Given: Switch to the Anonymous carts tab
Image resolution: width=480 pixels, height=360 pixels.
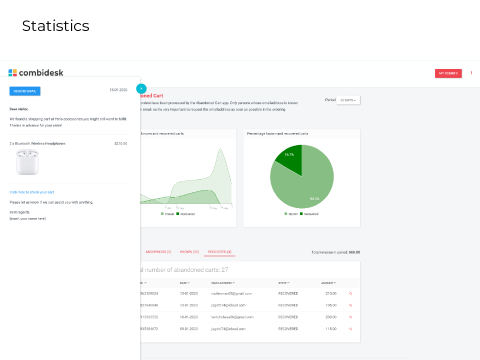Looking at the screenshot, I should pos(158,252).
